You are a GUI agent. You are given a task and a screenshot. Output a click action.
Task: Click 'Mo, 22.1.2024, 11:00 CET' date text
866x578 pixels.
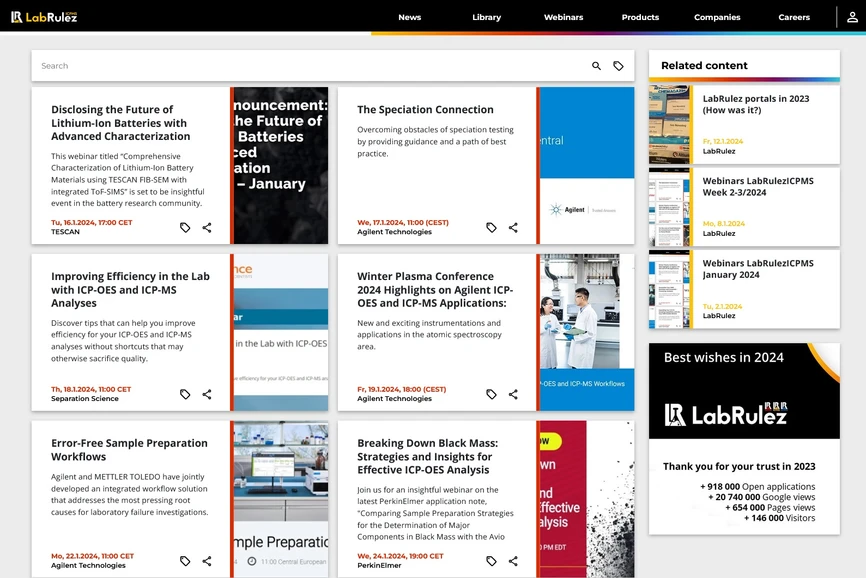click(92, 556)
